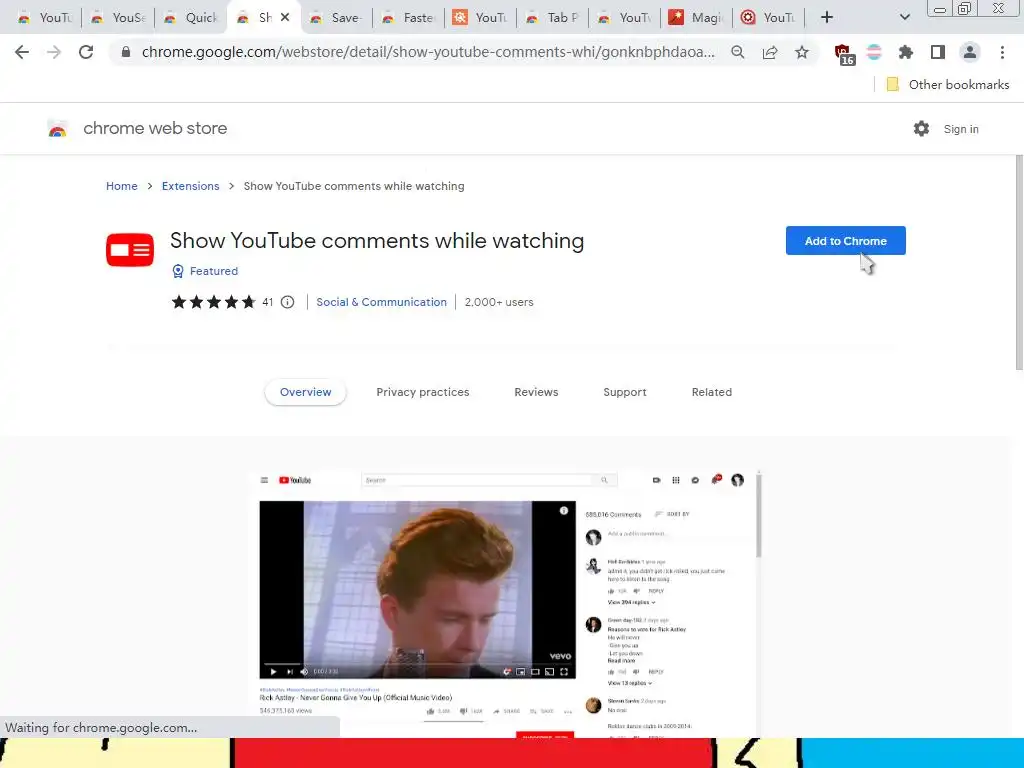Click the address bar URL
Screen dimensions: 1024x768
428,52
